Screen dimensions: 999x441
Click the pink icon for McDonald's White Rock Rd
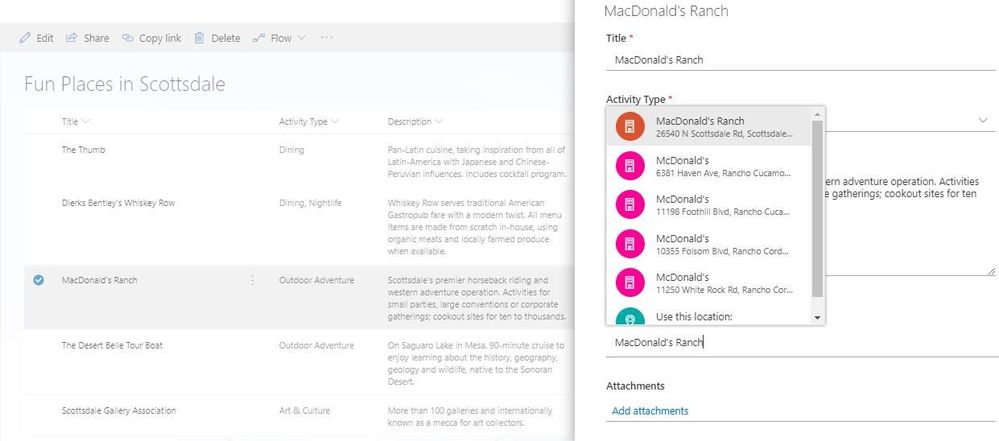(630, 283)
